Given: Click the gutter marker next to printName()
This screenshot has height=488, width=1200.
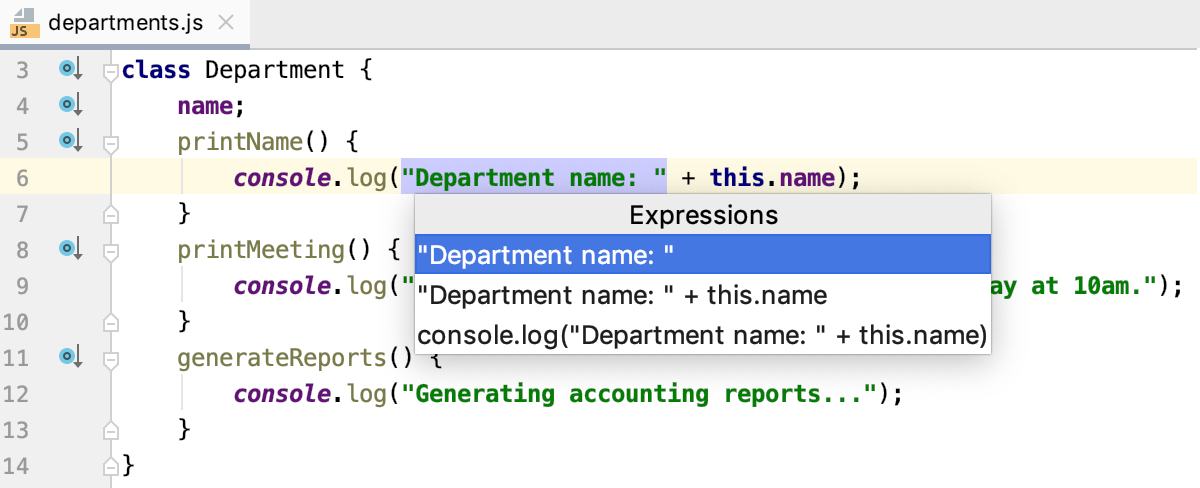Looking at the screenshot, I should coord(69,141).
